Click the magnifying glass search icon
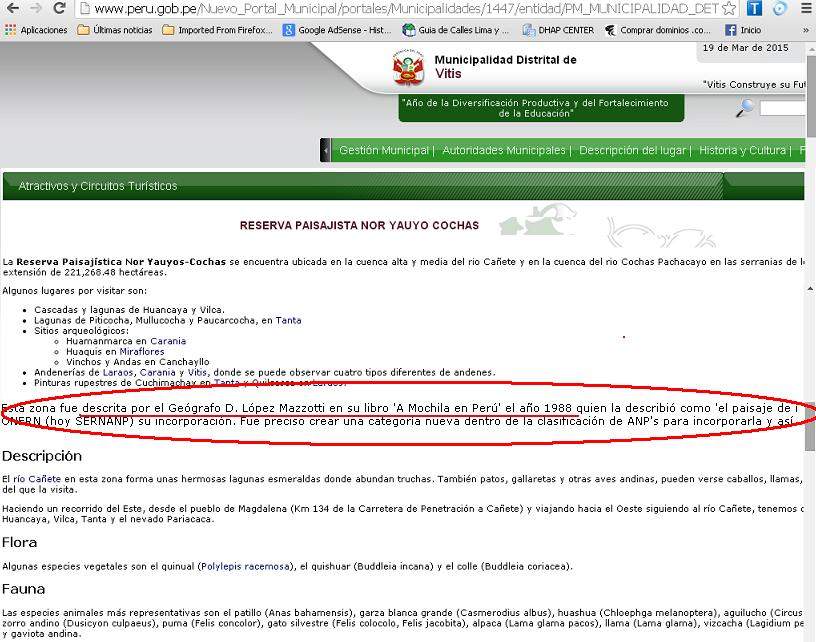The height and width of the screenshot is (642, 816). pyautogui.click(x=745, y=108)
